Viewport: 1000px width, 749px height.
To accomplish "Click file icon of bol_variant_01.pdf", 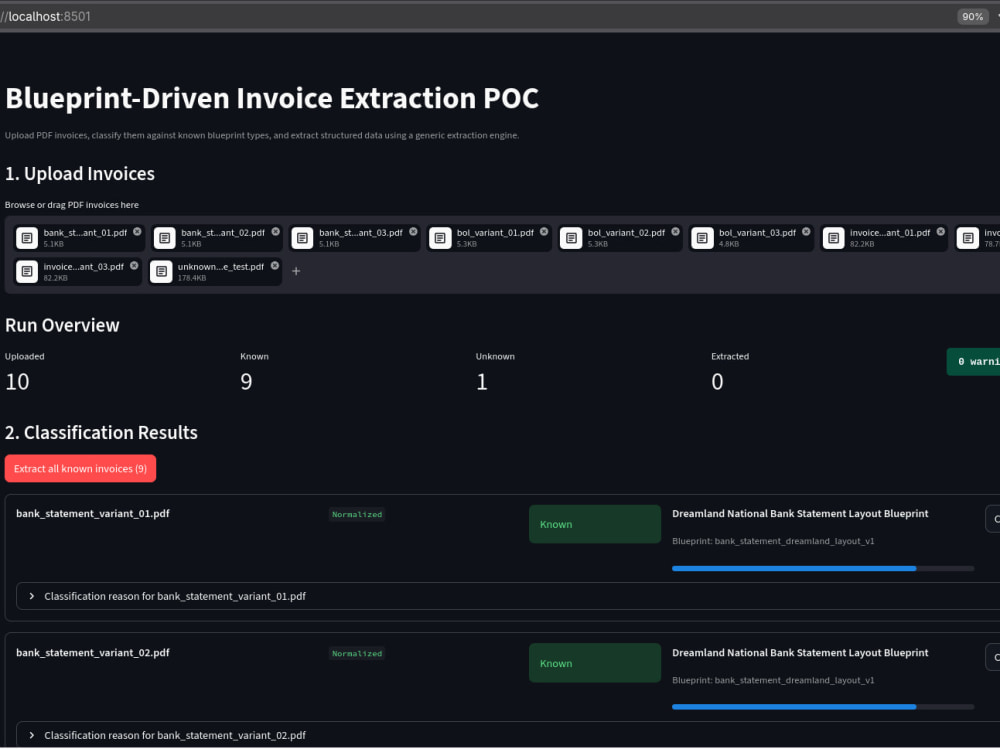I will coord(440,238).
